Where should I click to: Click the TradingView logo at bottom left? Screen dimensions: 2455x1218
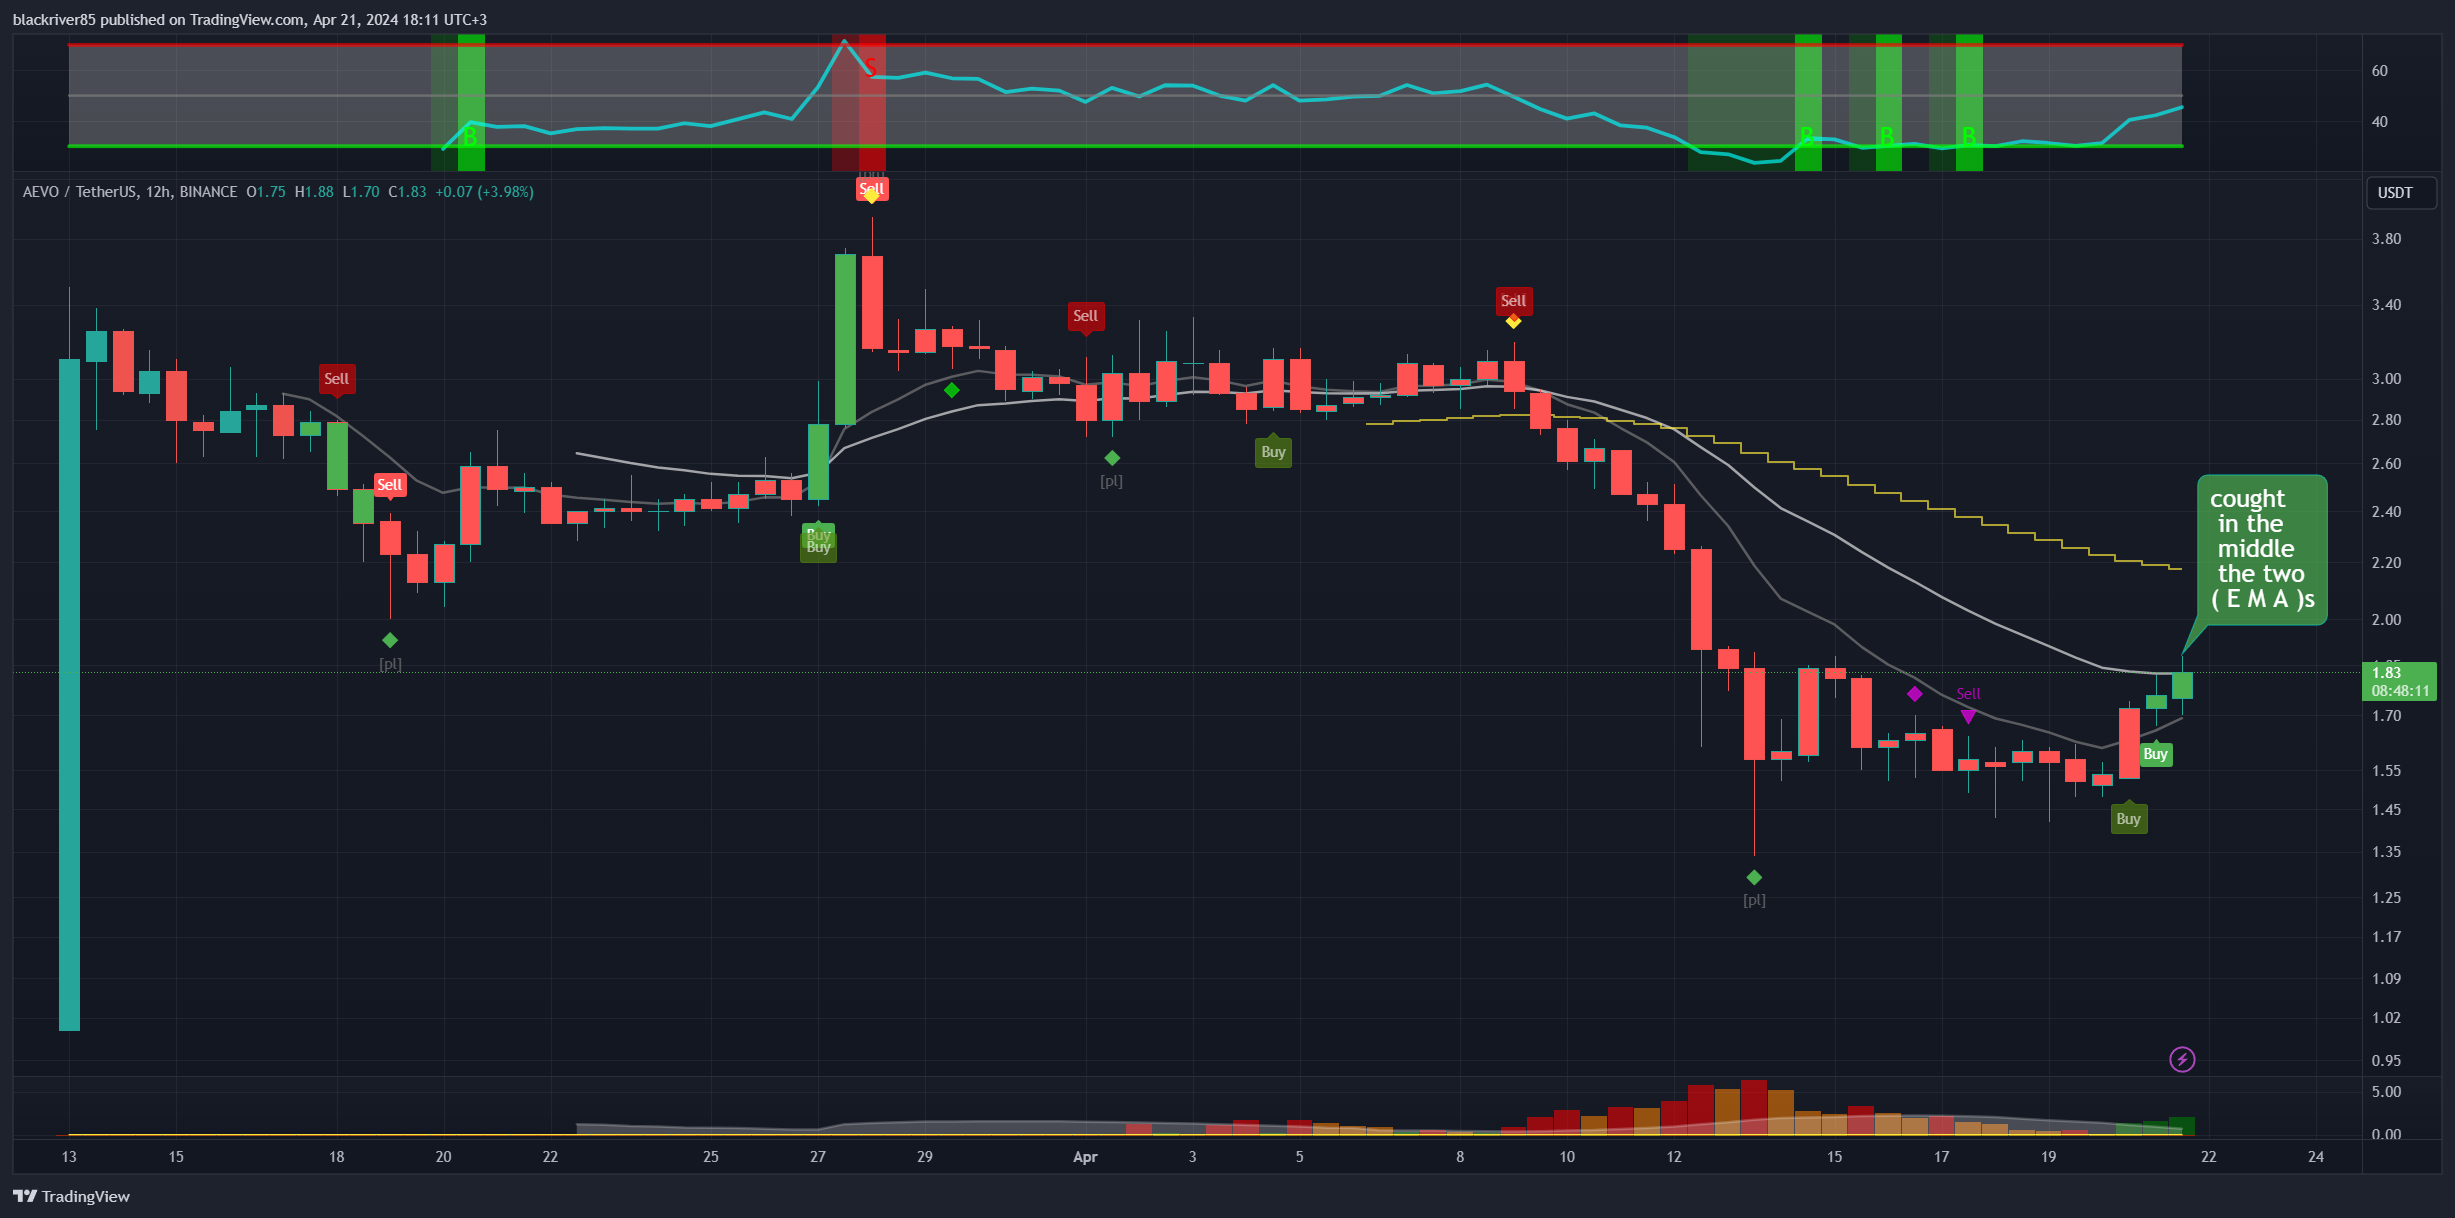point(72,1196)
